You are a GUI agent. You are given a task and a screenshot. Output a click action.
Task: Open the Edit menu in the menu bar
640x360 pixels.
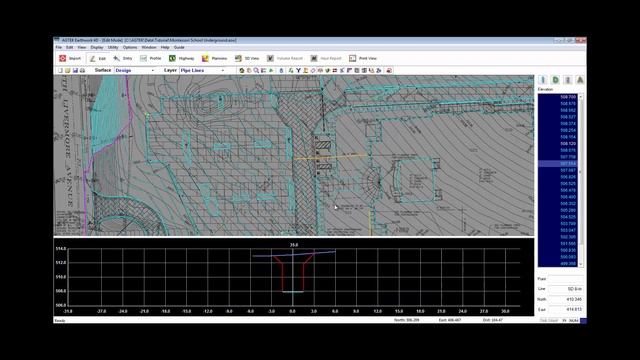point(70,47)
